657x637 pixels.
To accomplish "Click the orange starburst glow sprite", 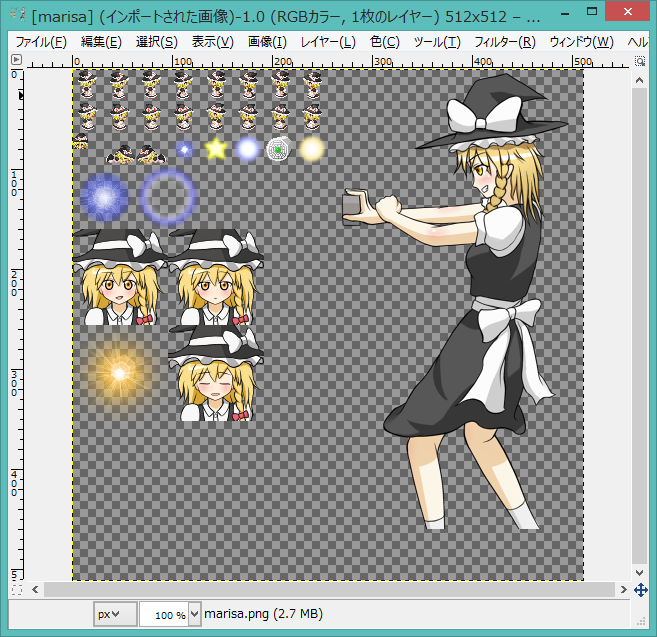I will pyautogui.click(x=119, y=373).
